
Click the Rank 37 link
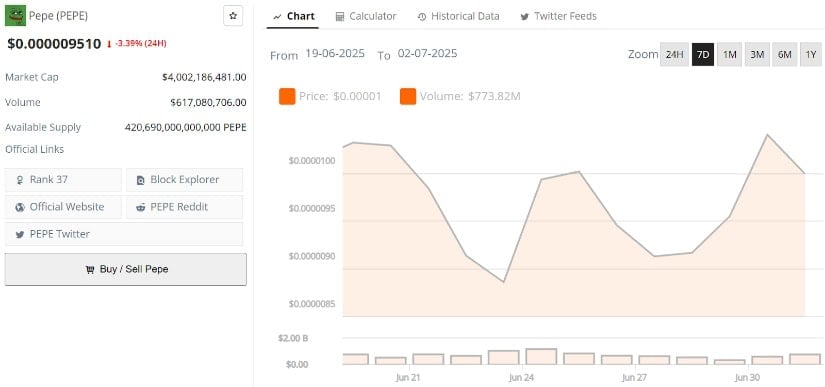click(63, 180)
